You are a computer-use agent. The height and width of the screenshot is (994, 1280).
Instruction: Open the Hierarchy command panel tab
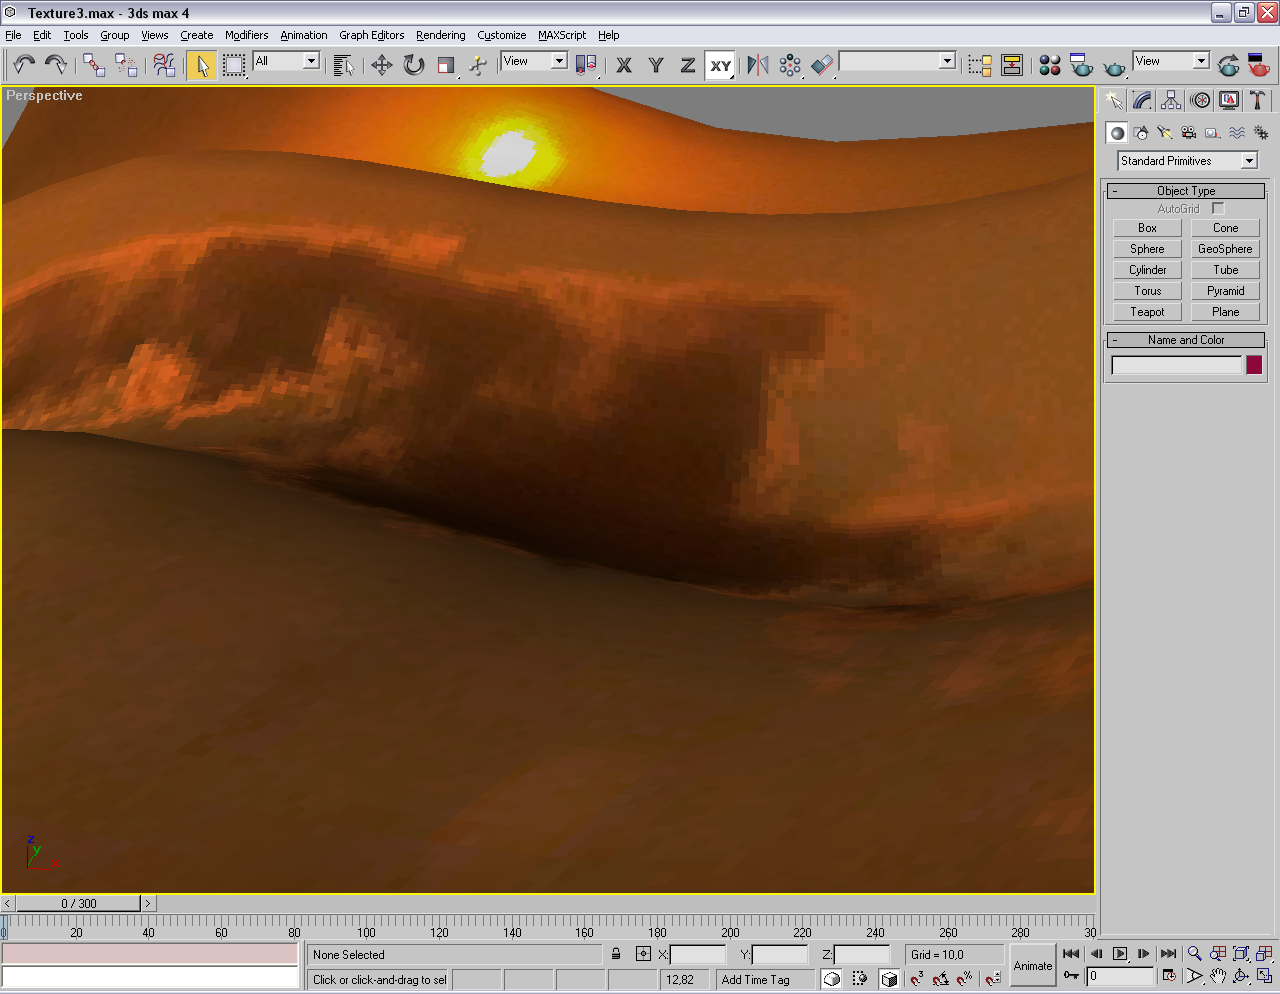tap(1171, 100)
